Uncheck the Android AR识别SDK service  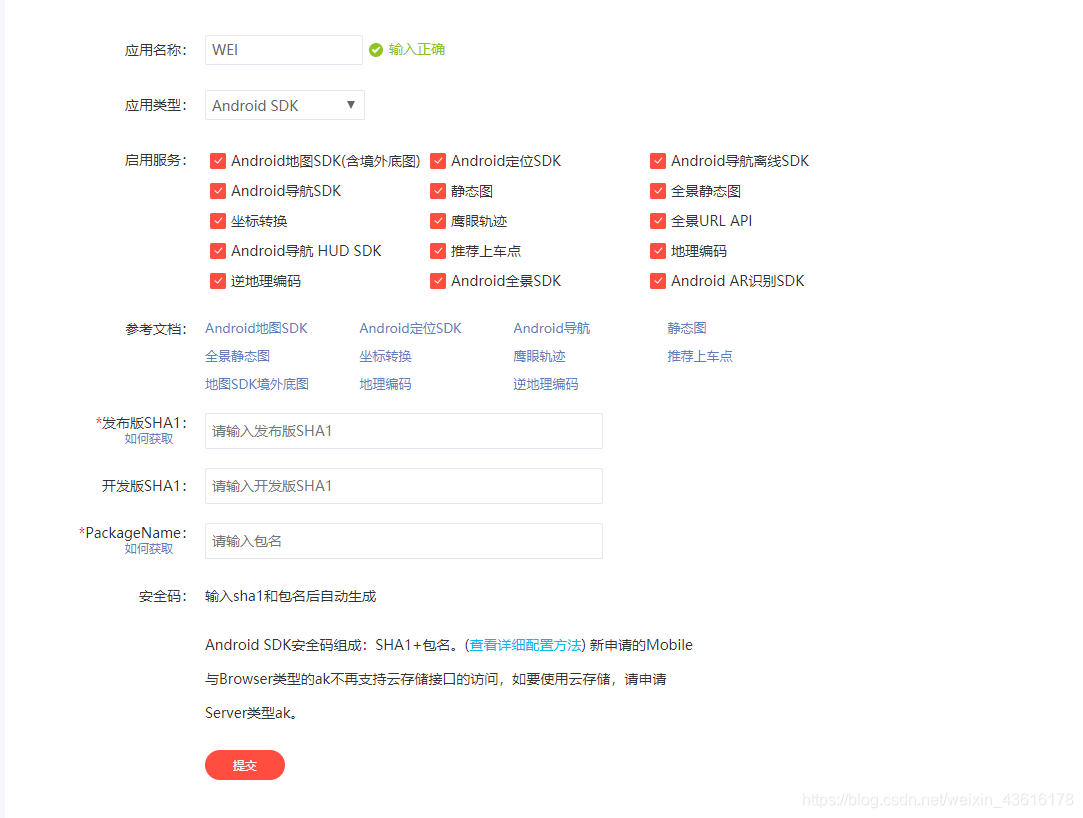tap(657, 281)
